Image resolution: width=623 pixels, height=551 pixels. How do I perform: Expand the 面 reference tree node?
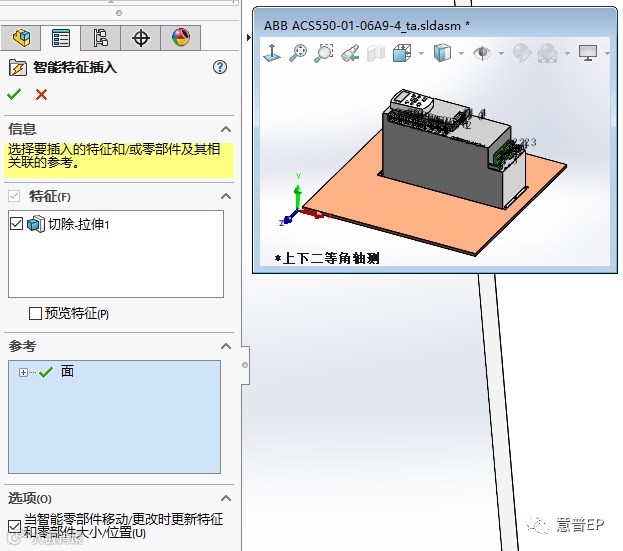[x=23, y=372]
